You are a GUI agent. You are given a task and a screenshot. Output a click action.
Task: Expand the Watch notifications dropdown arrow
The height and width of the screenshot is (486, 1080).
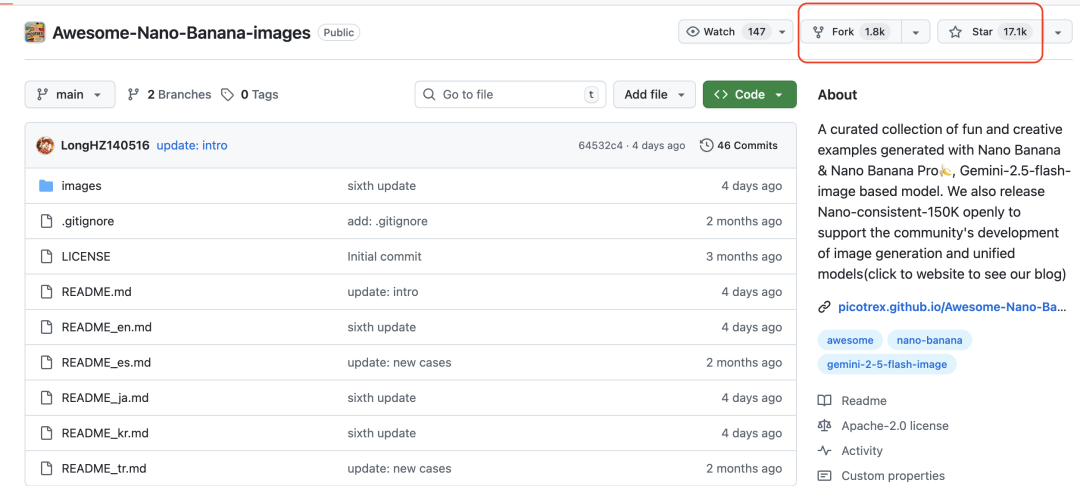(782, 32)
